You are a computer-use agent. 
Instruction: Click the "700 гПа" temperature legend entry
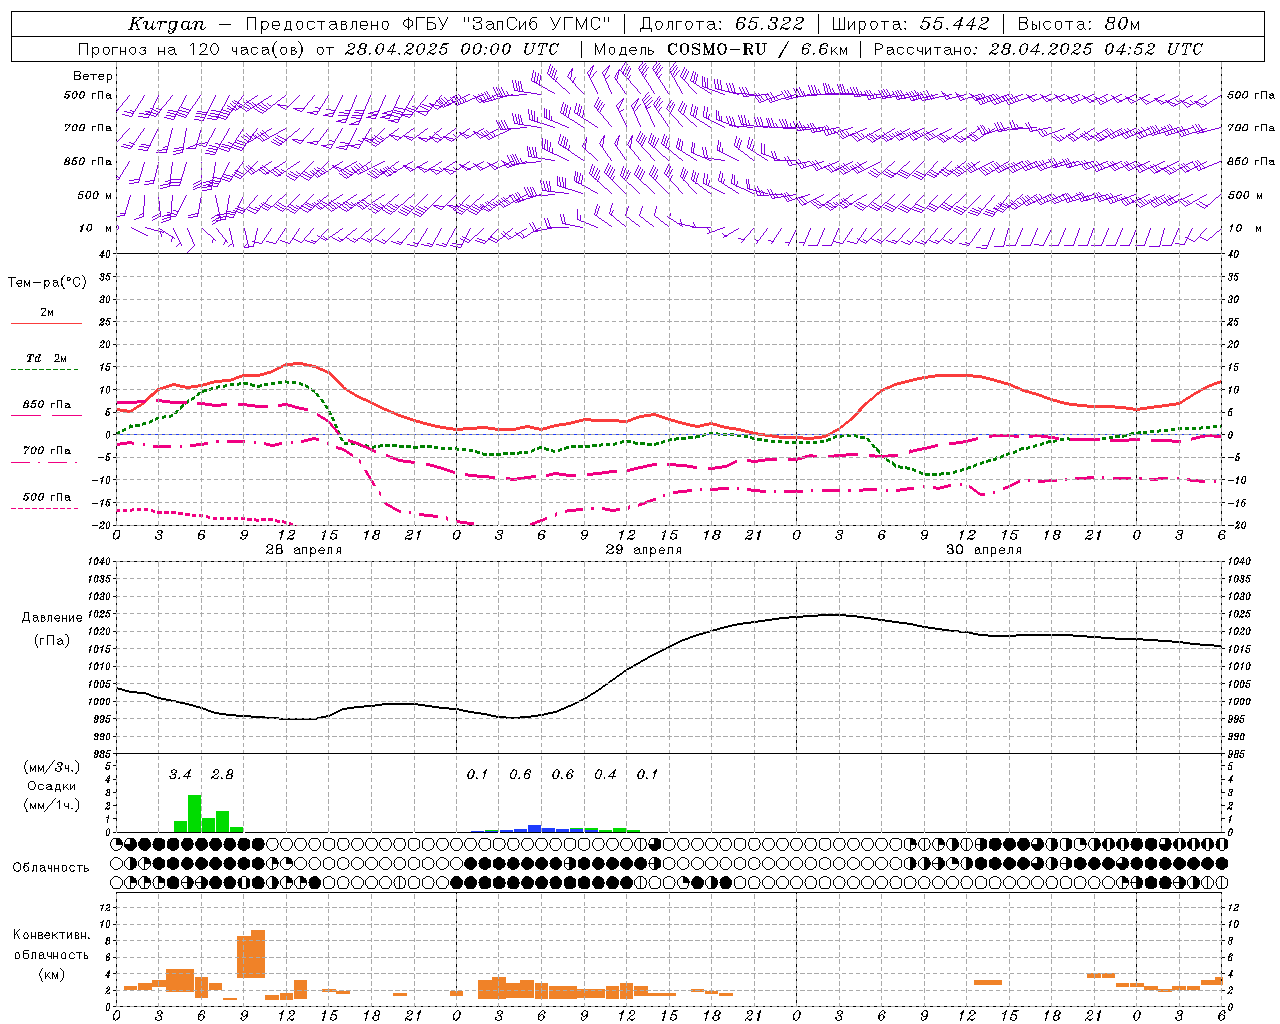pos(47,451)
